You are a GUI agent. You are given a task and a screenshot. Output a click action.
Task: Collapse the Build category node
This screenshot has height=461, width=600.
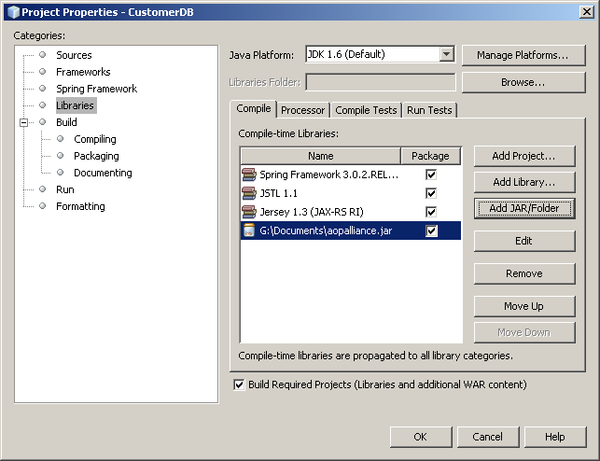(24, 122)
